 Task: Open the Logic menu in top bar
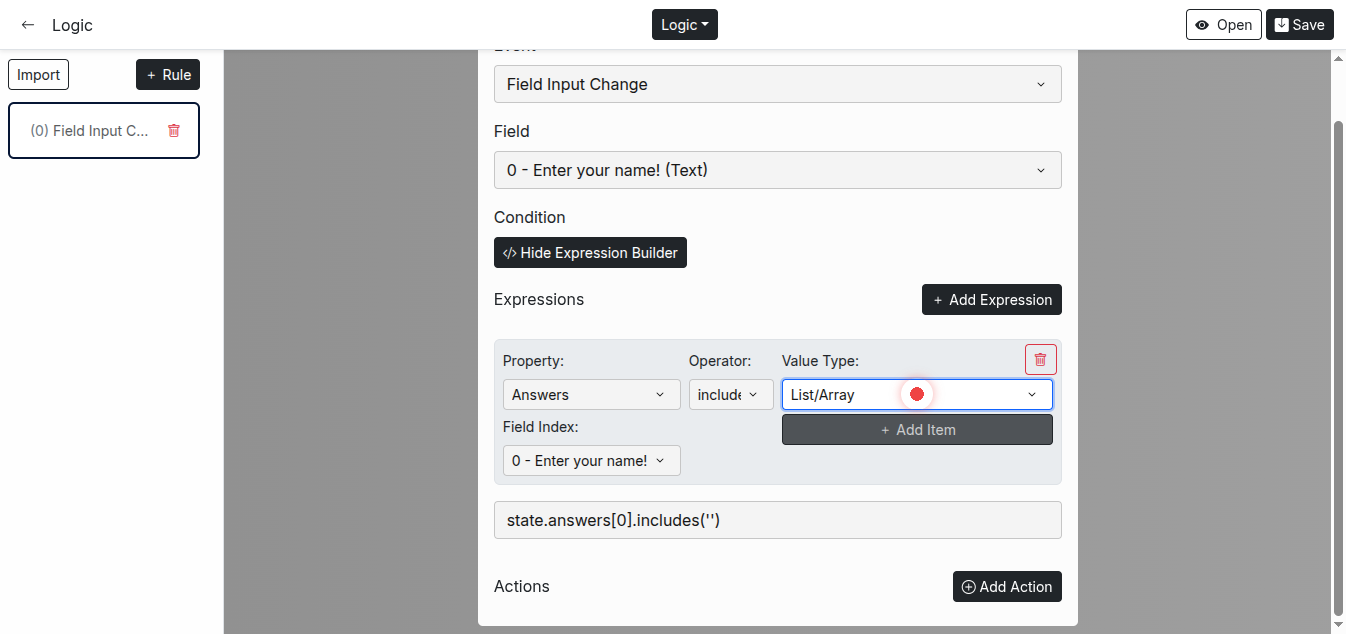pos(684,25)
